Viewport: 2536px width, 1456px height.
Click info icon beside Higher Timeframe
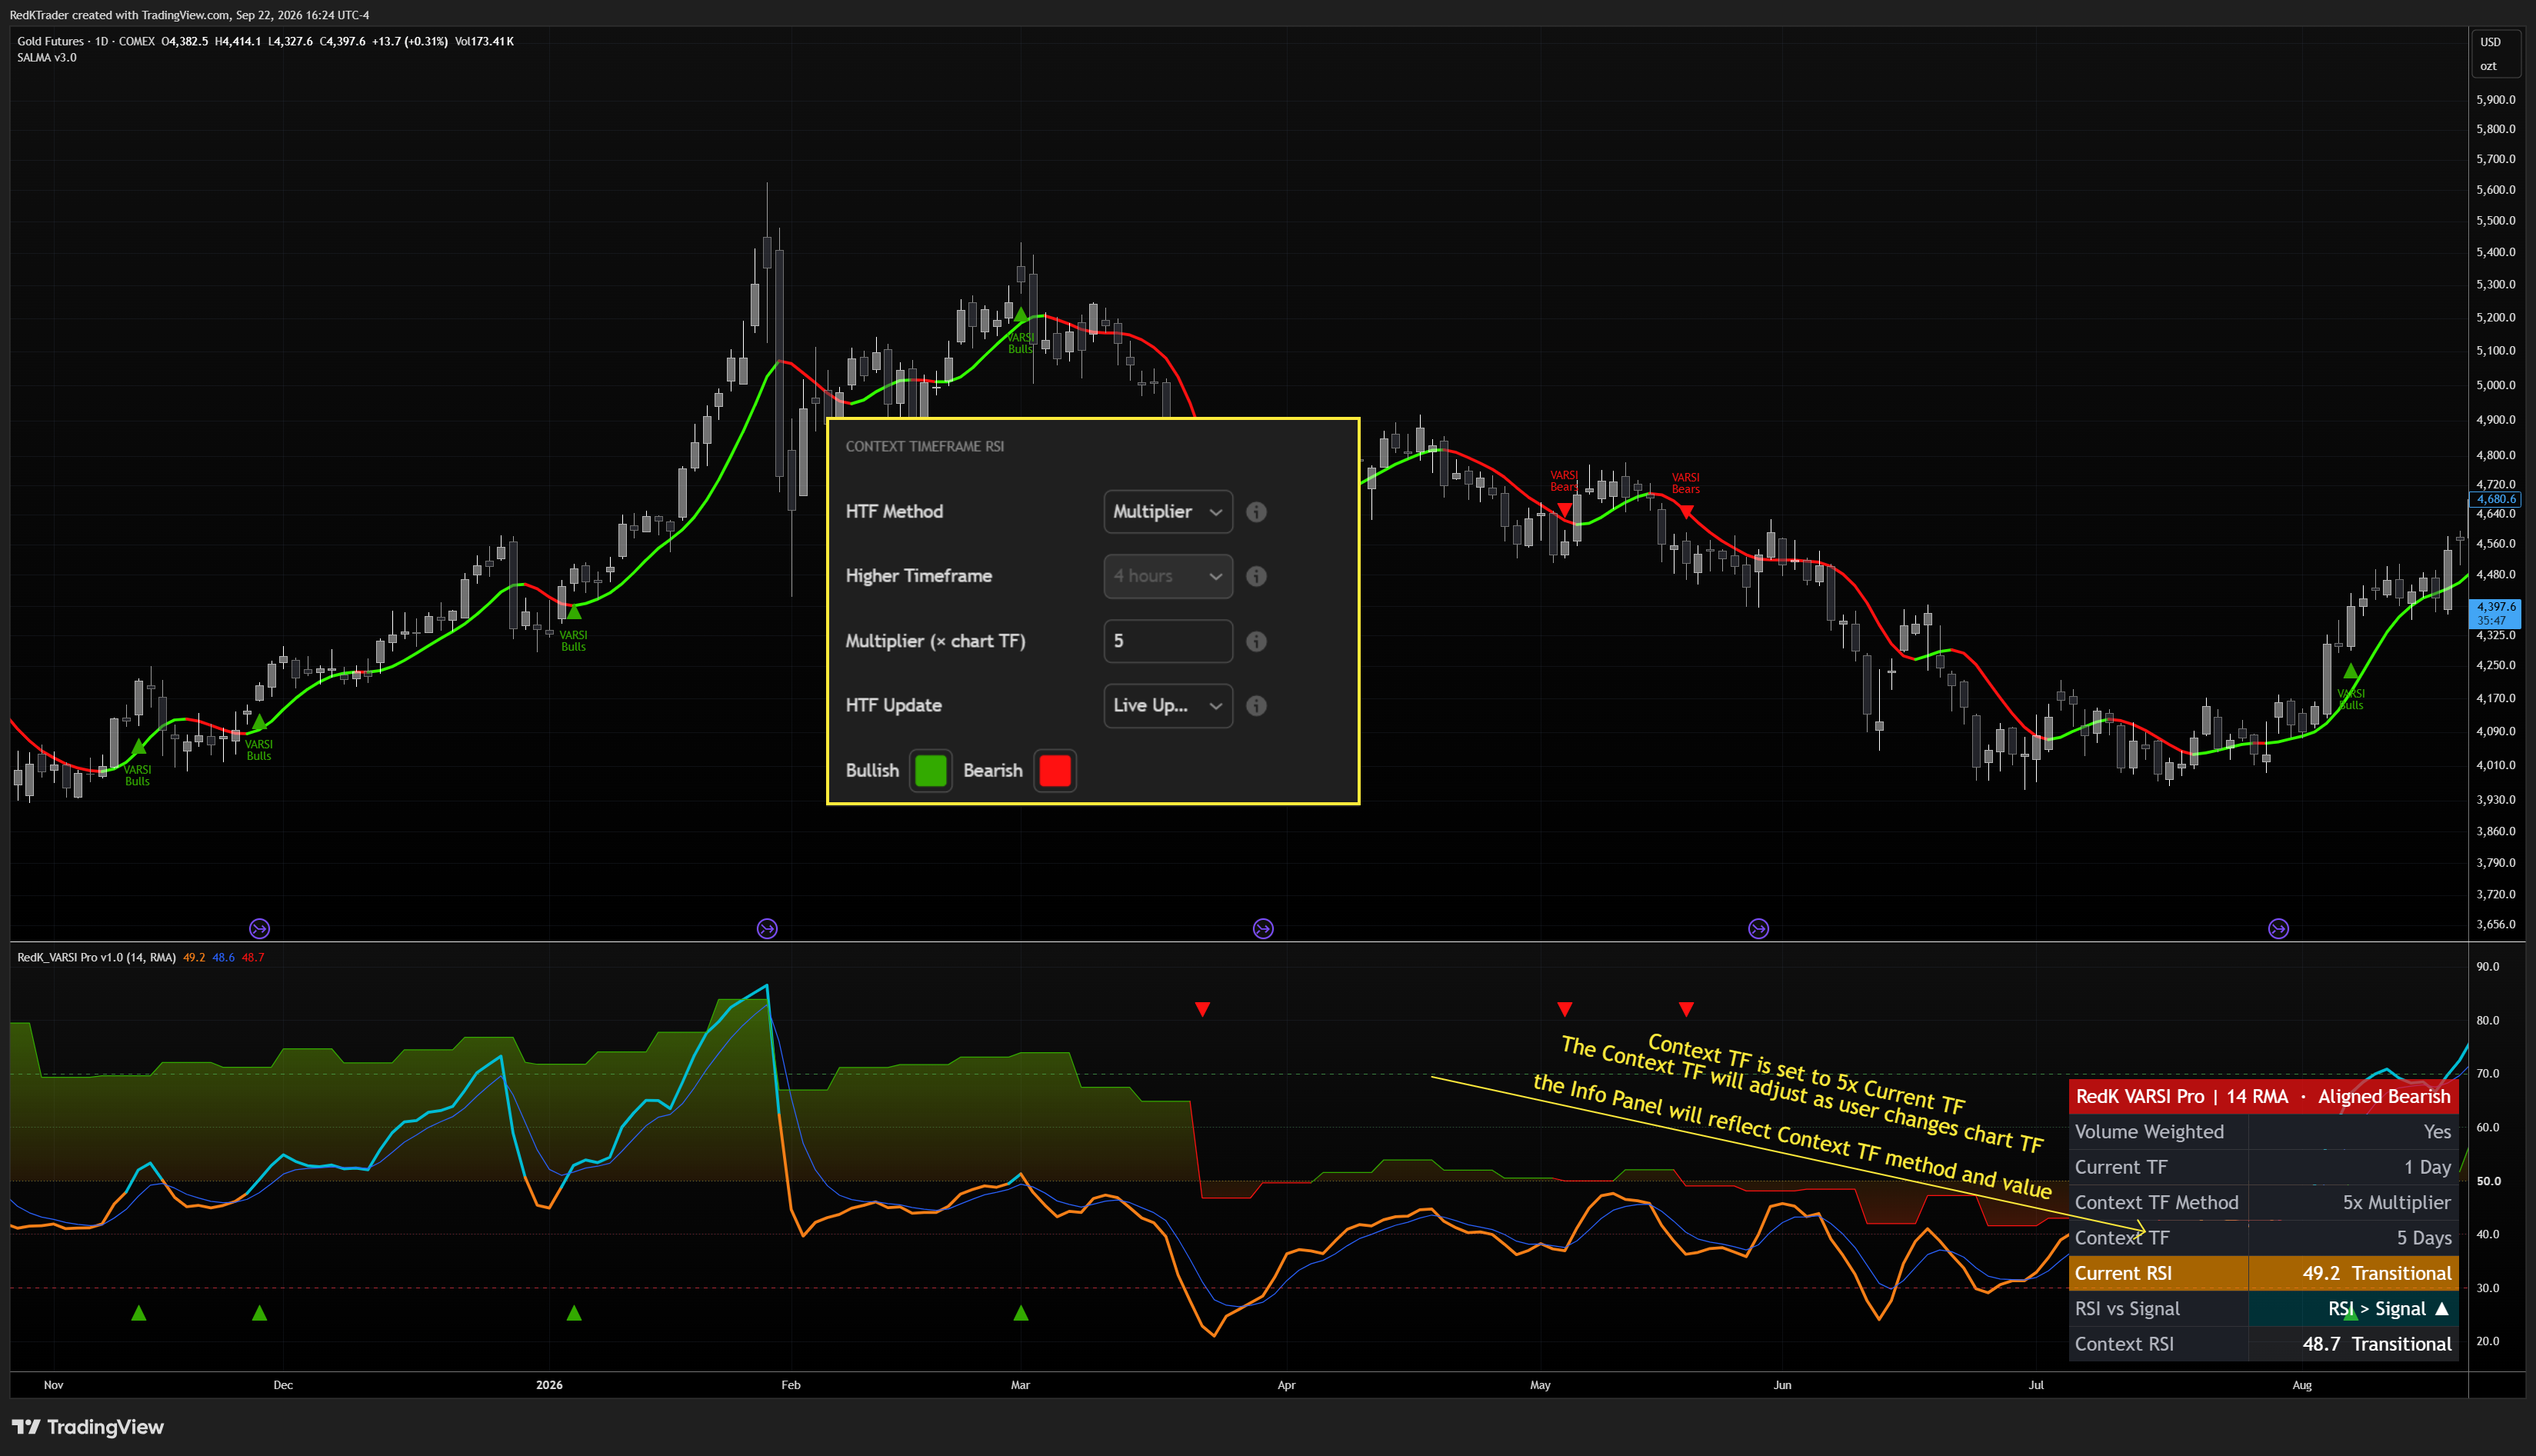pos(1256,576)
